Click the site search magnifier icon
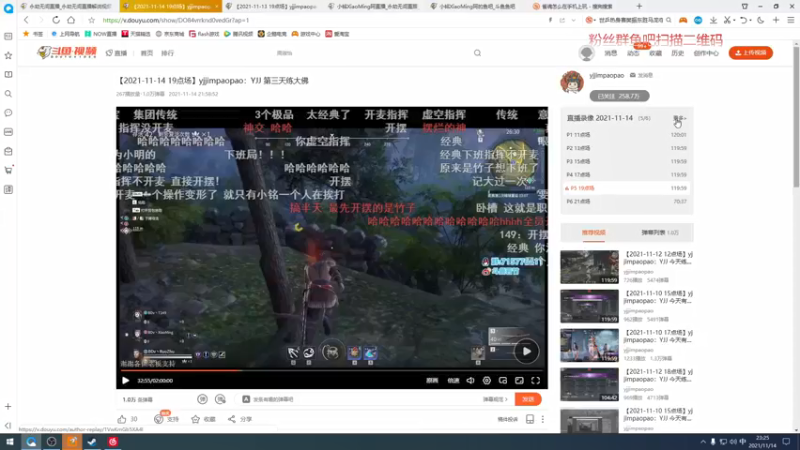800x450 pixels. tap(477, 53)
